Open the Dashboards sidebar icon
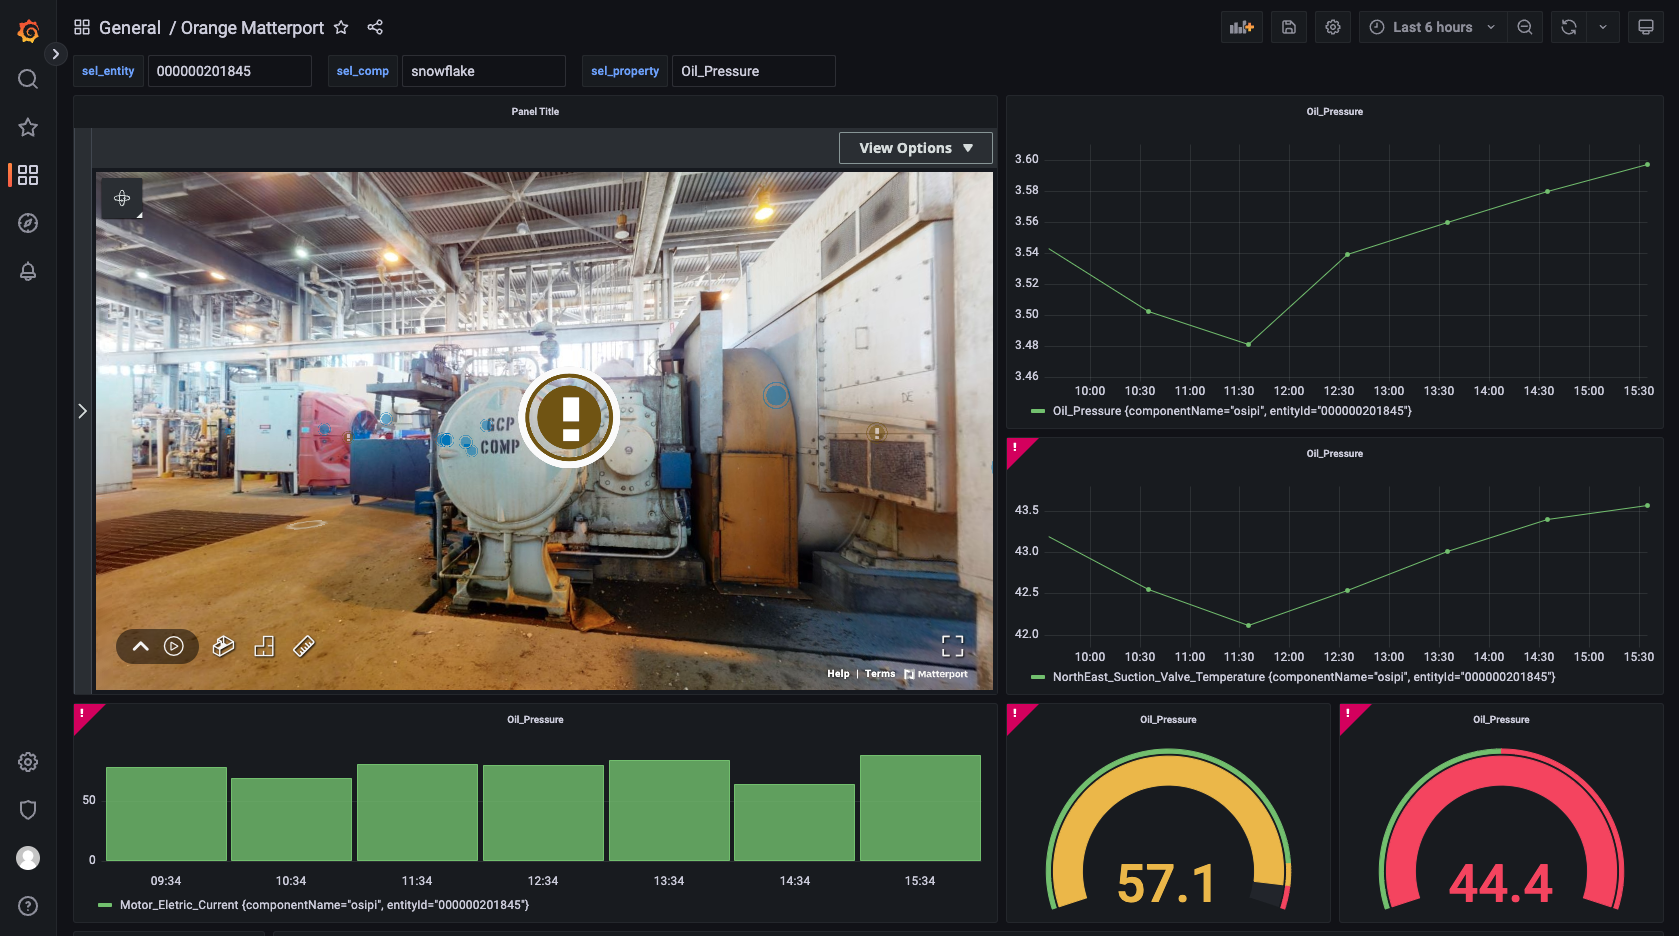Image resolution: width=1679 pixels, height=936 pixels. click(28, 175)
